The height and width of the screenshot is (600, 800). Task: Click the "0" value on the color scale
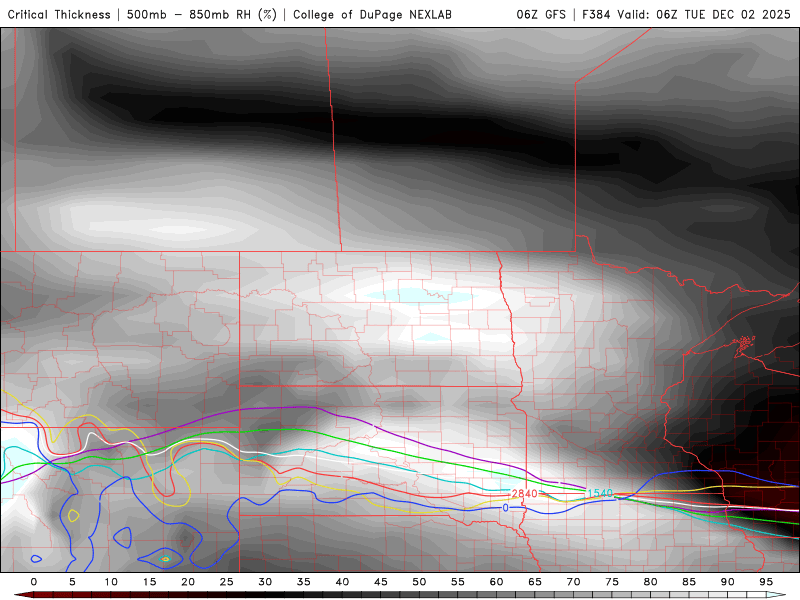click(x=34, y=582)
